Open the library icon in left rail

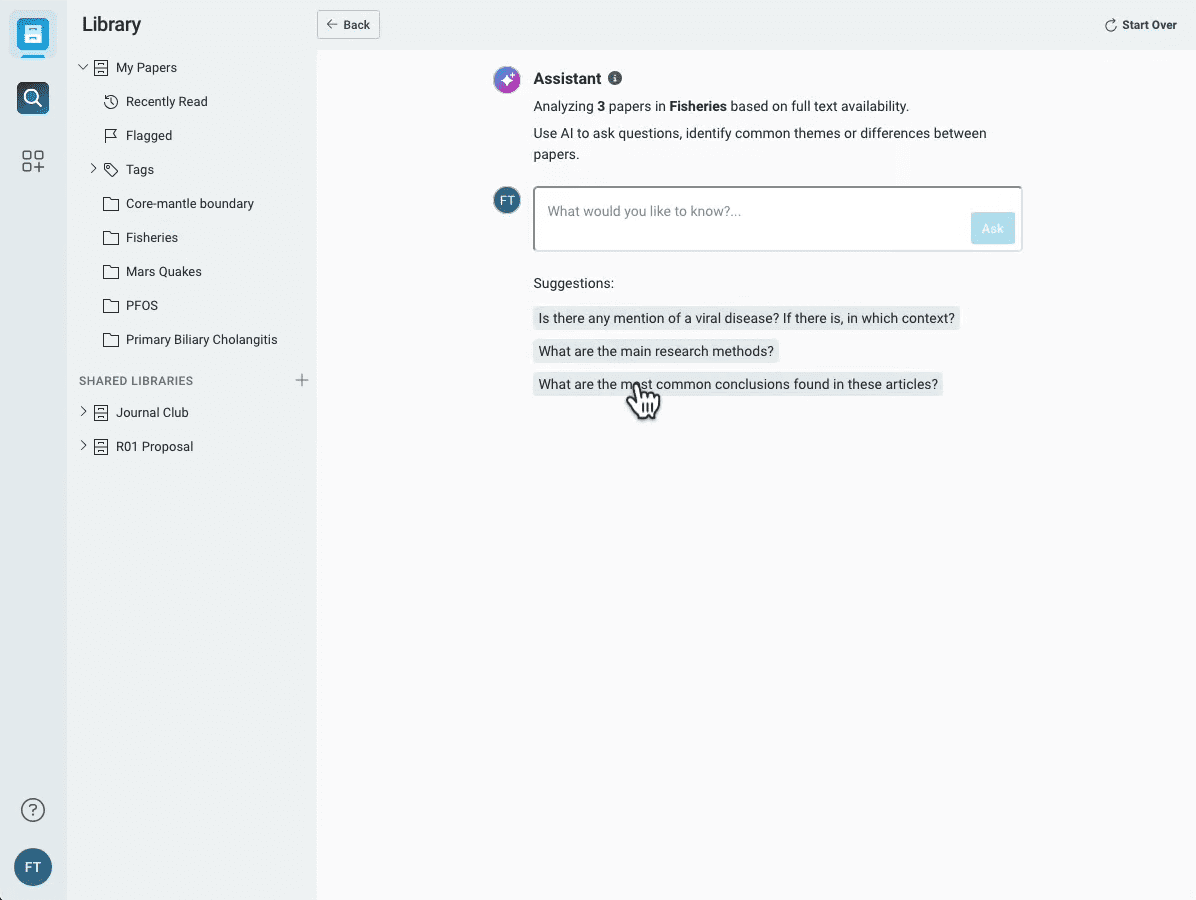(33, 35)
